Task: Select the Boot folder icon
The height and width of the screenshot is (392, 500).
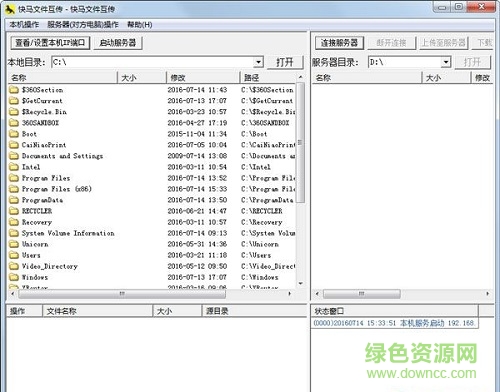Action: (x=14, y=134)
